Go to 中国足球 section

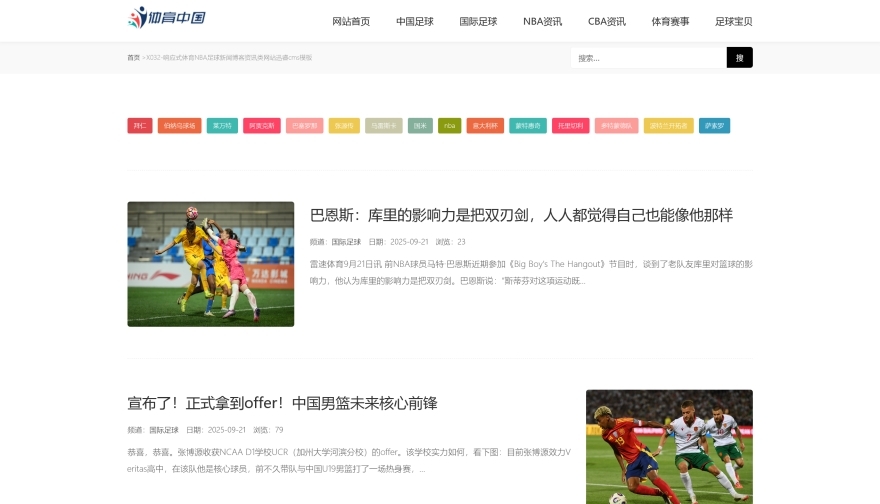[x=414, y=21]
